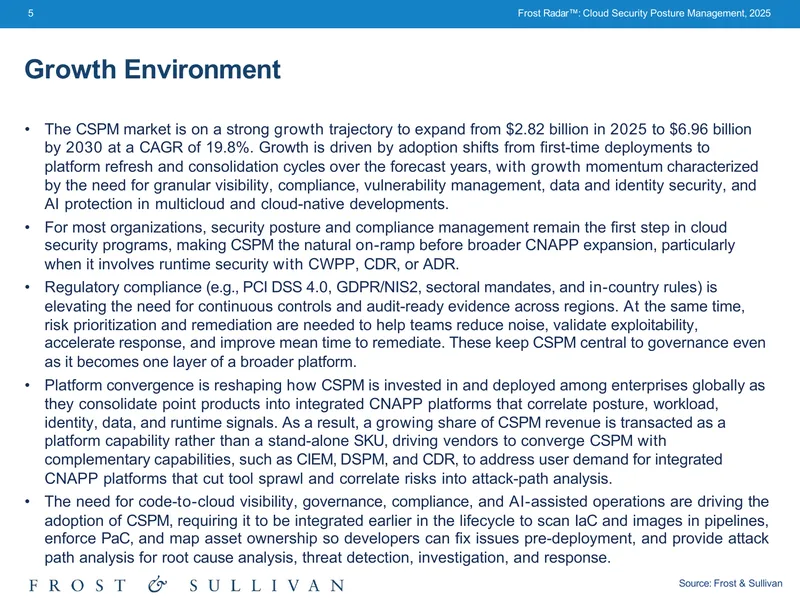The height and width of the screenshot is (600, 800).
Task: Click the page number 5 in header
Action: tap(31, 13)
